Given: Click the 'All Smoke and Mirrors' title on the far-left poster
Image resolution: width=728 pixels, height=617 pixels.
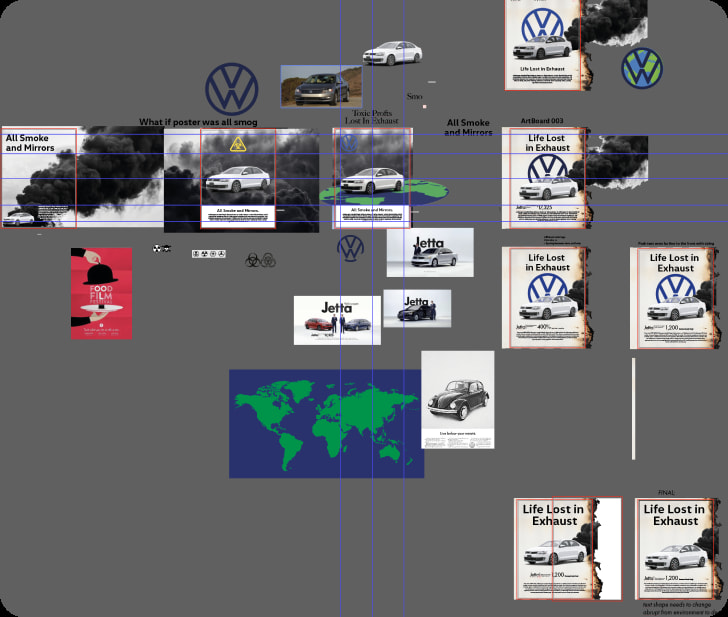Looking at the screenshot, I should (x=30, y=143).
